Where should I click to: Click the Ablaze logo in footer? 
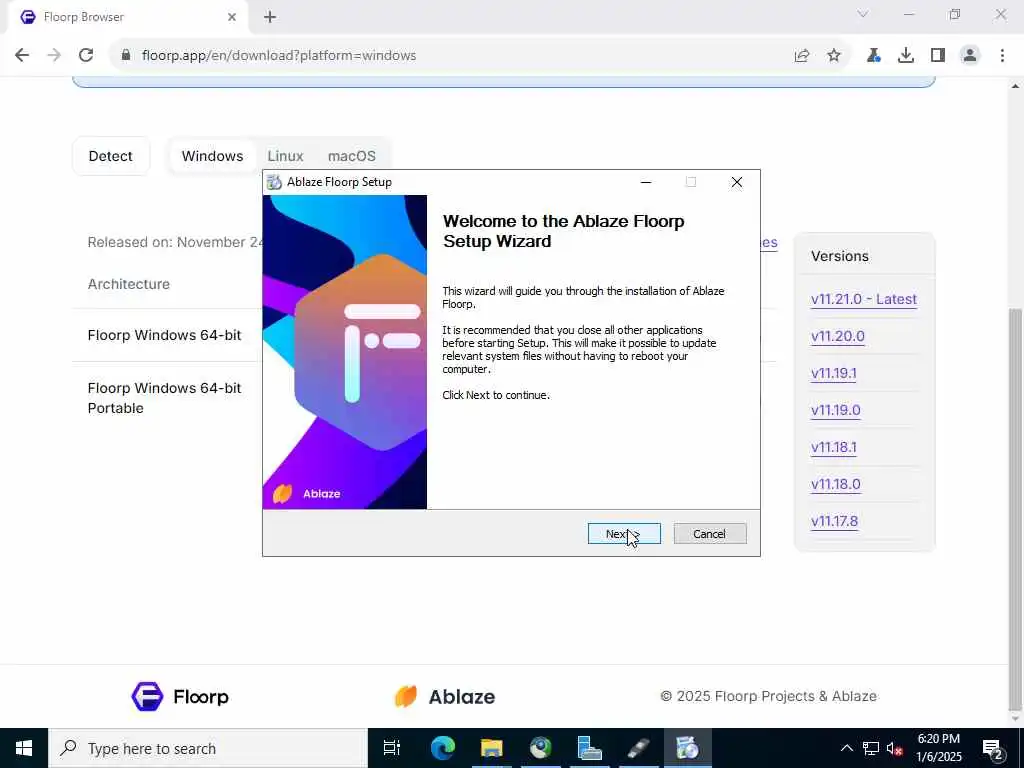[445, 697]
